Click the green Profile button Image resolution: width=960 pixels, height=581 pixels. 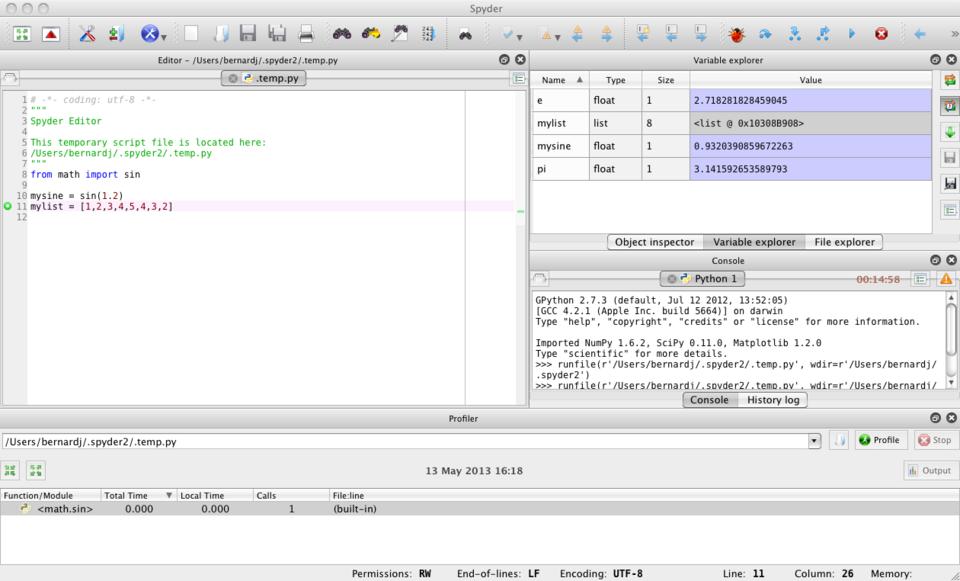(878, 440)
